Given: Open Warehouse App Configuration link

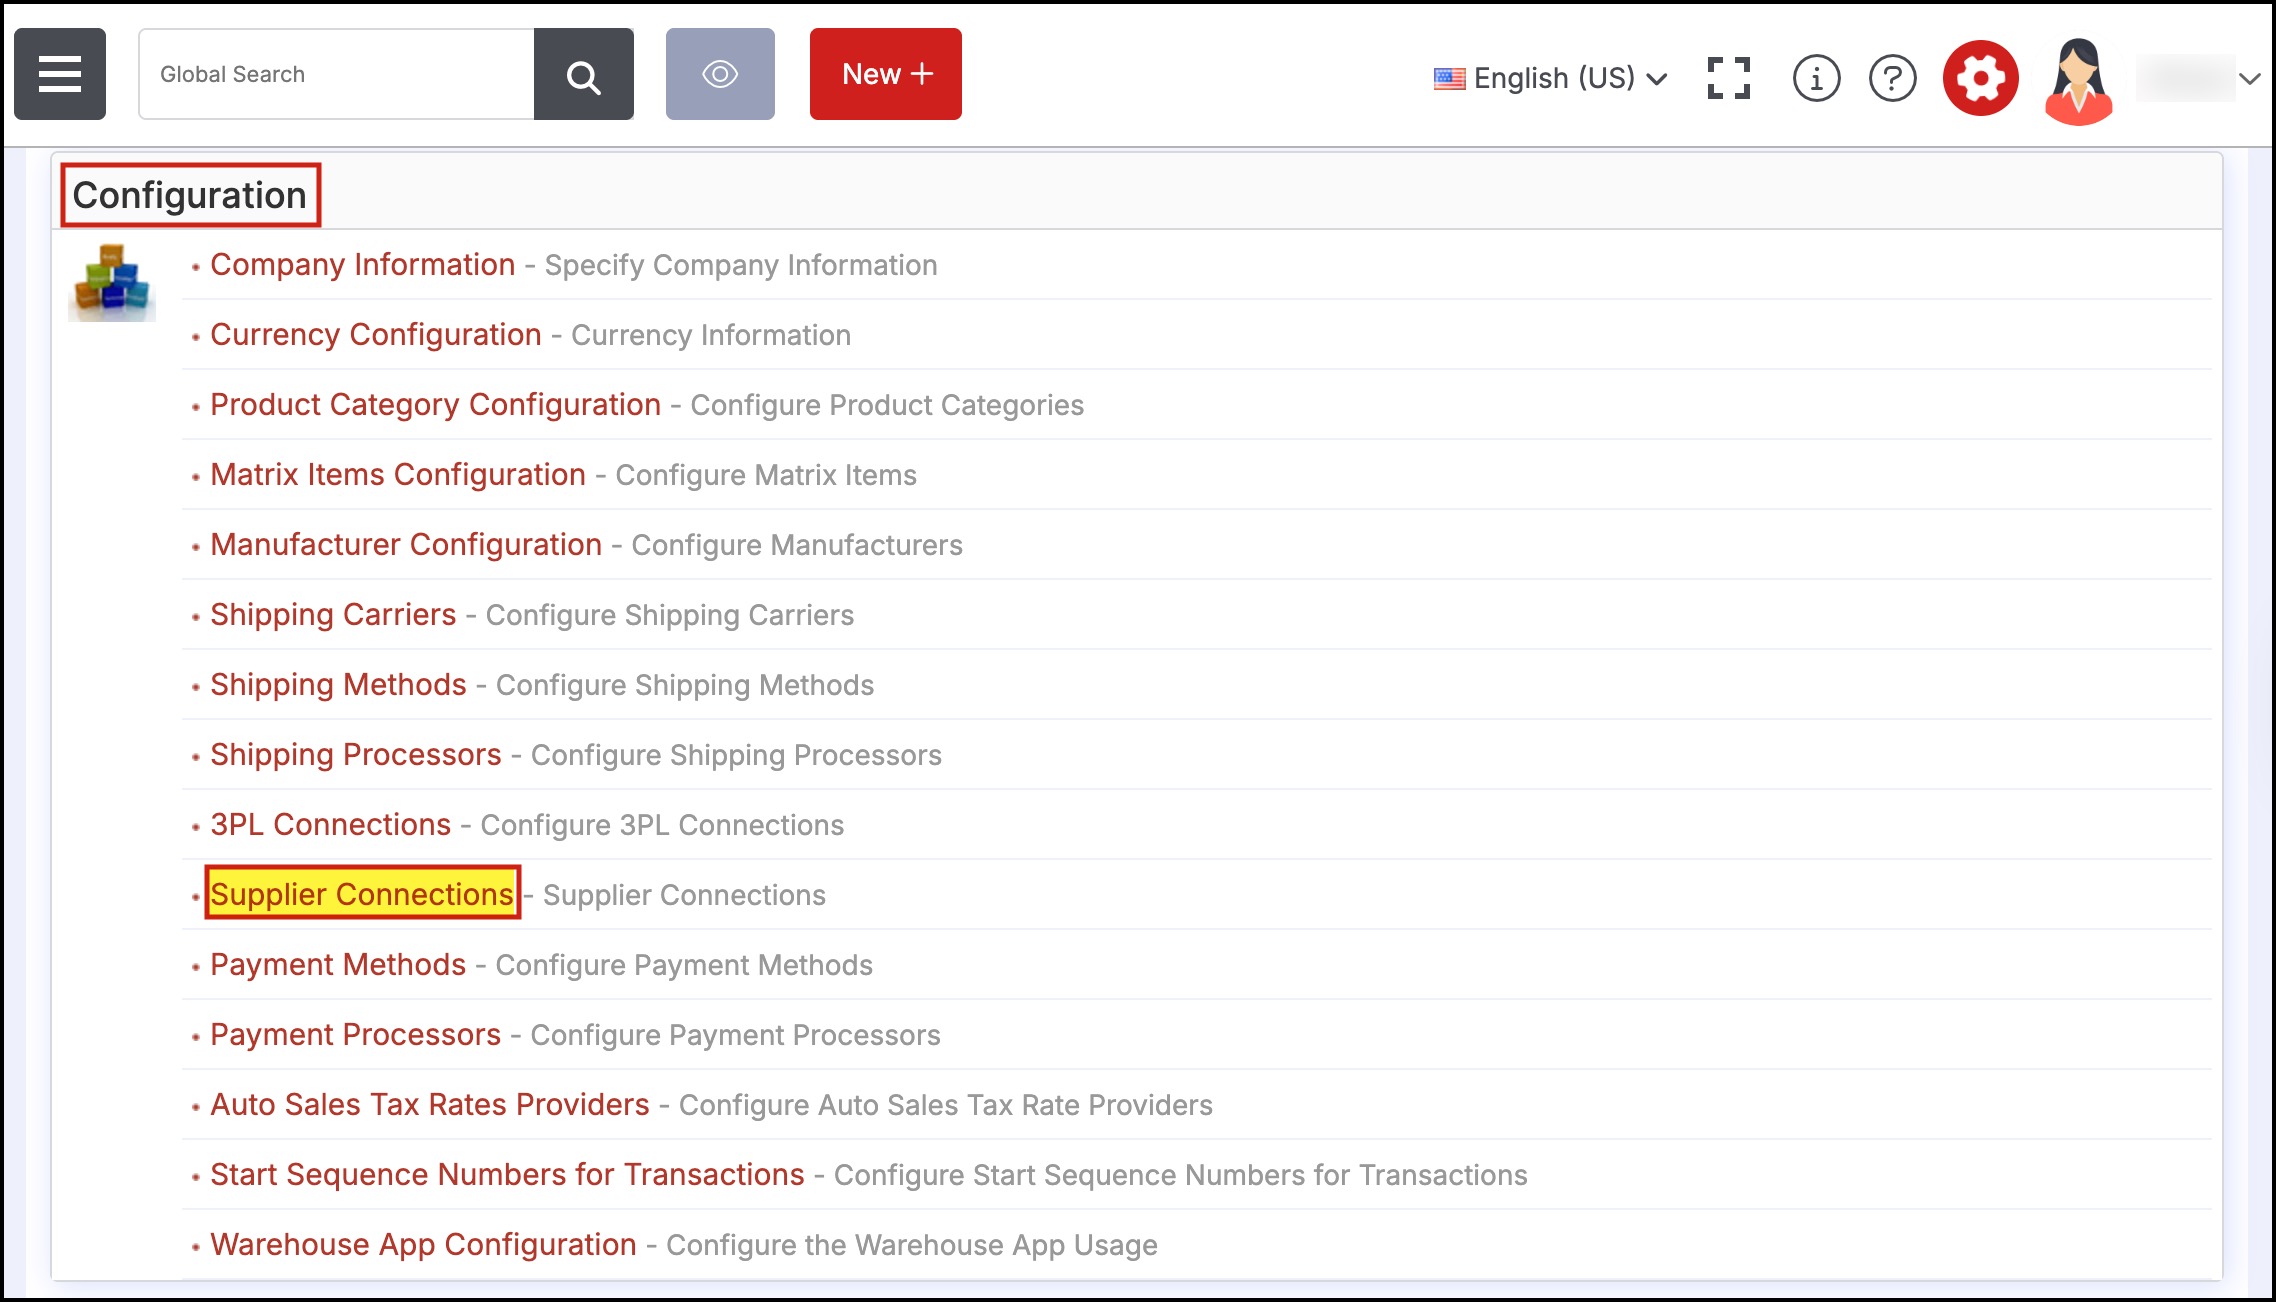Looking at the screenshot, I should (423, 1245).
